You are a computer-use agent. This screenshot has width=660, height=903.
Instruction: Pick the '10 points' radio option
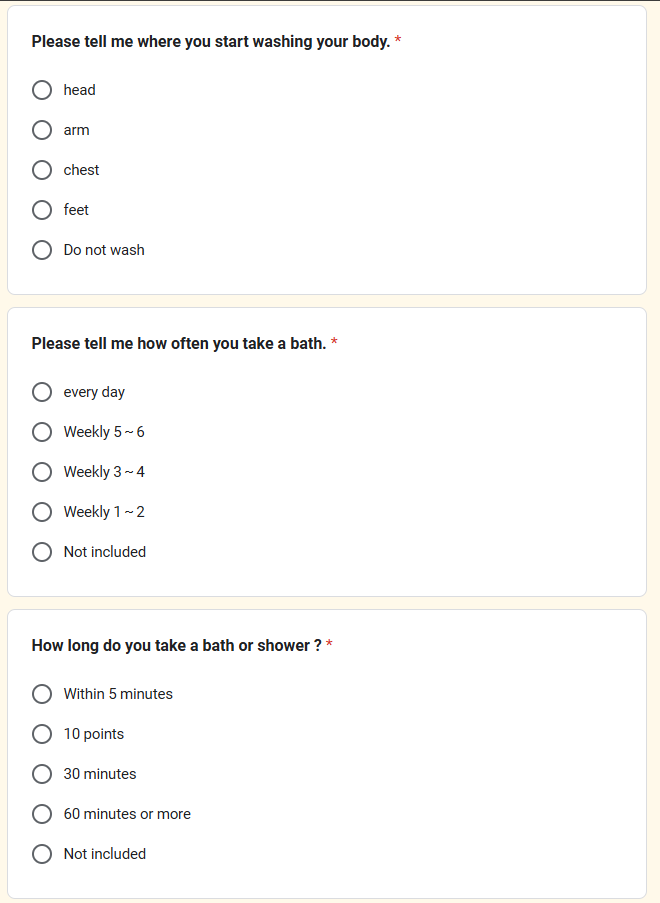(x=42, y=734)
